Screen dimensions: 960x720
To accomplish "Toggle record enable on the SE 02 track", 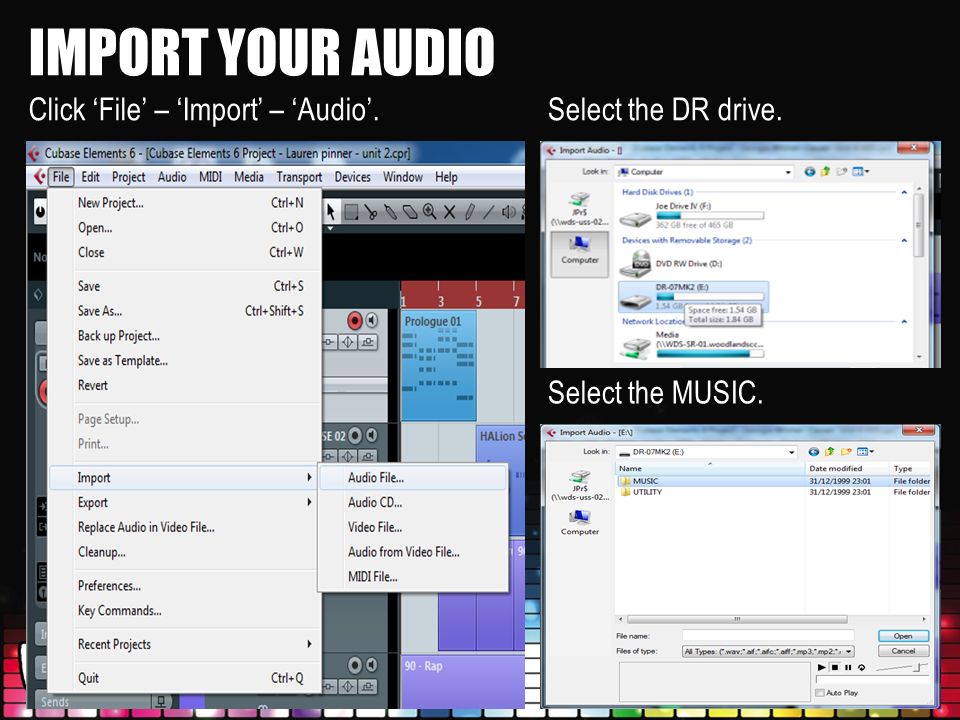I will [x=354, y=435].
